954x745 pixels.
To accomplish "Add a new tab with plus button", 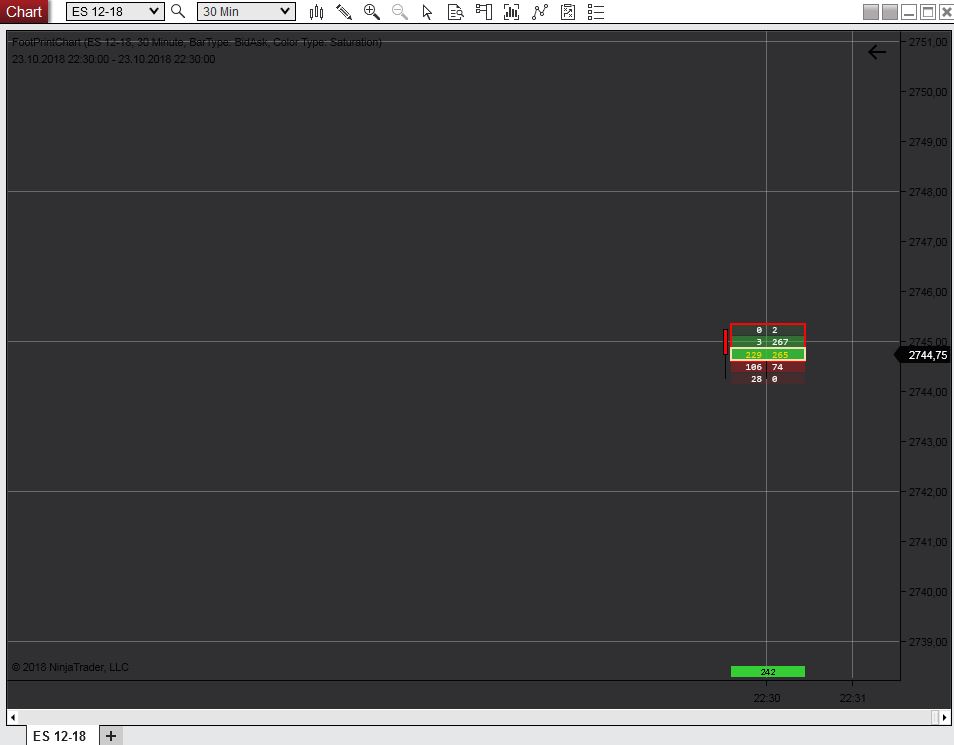I will [x=111, y=736].
